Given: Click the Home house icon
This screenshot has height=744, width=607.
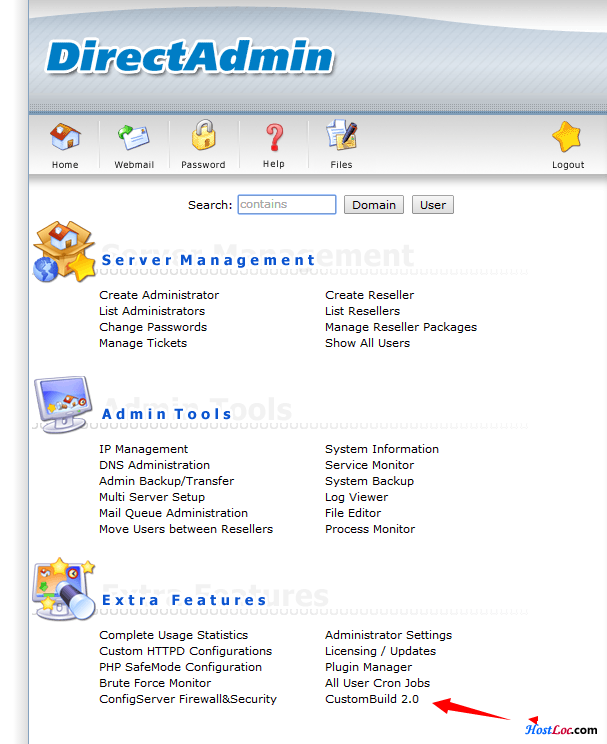Looking at the screenshot, I should [x=65, y=137].
